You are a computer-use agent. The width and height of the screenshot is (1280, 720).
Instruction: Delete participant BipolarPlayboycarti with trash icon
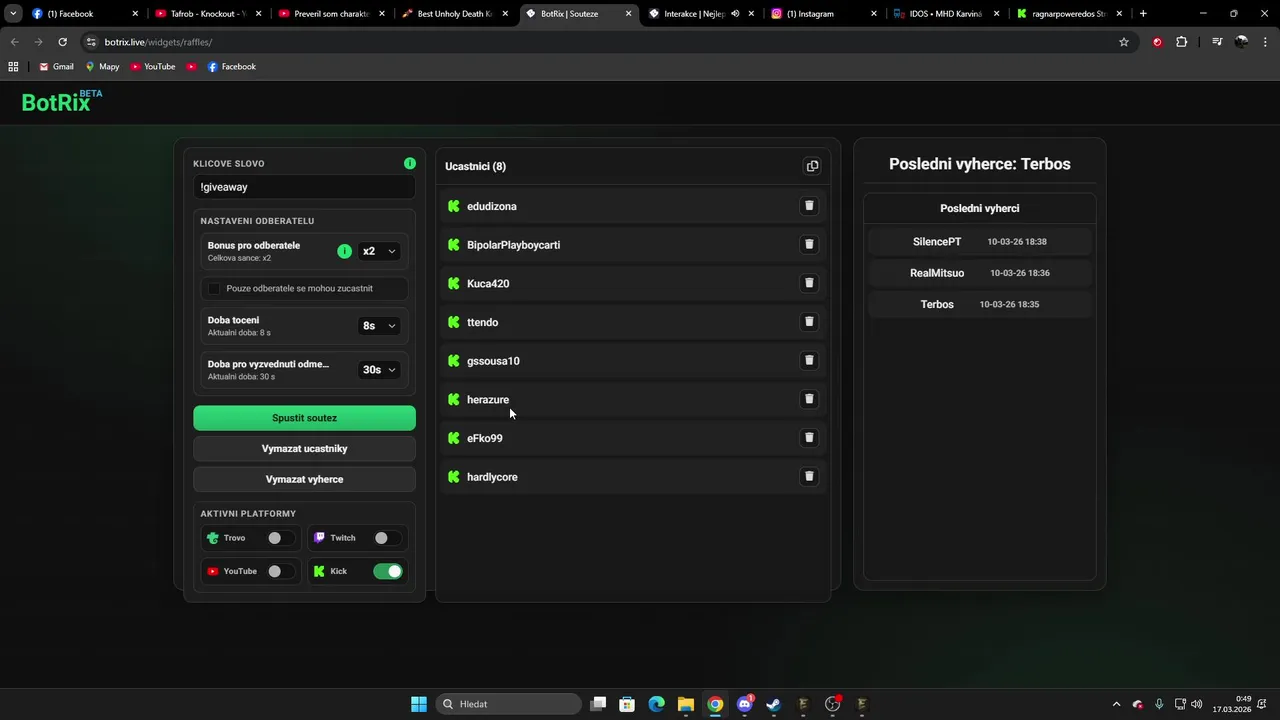point(809,244)
